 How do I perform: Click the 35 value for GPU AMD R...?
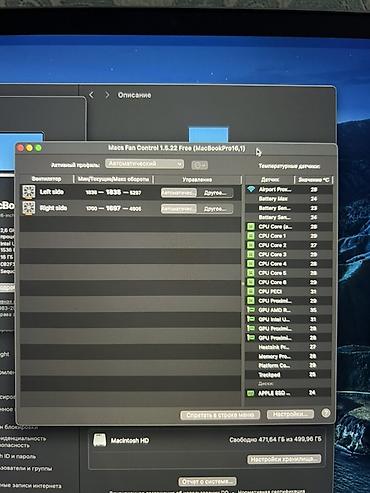(313, 310)
